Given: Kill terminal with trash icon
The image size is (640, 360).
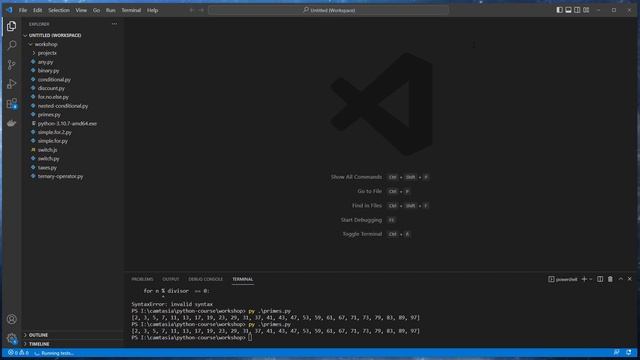Looking at the screenshot, I should tap(610, 279).
